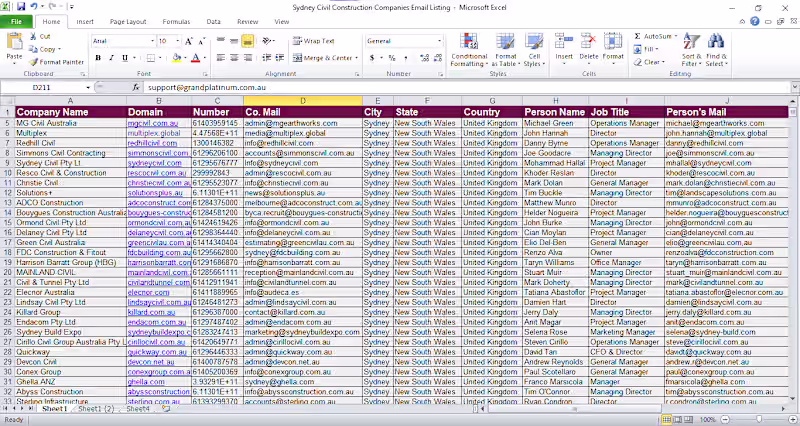800x426 pixels.
Task: Open the killard.com.au domain link
Action: (x=151, y=312)
